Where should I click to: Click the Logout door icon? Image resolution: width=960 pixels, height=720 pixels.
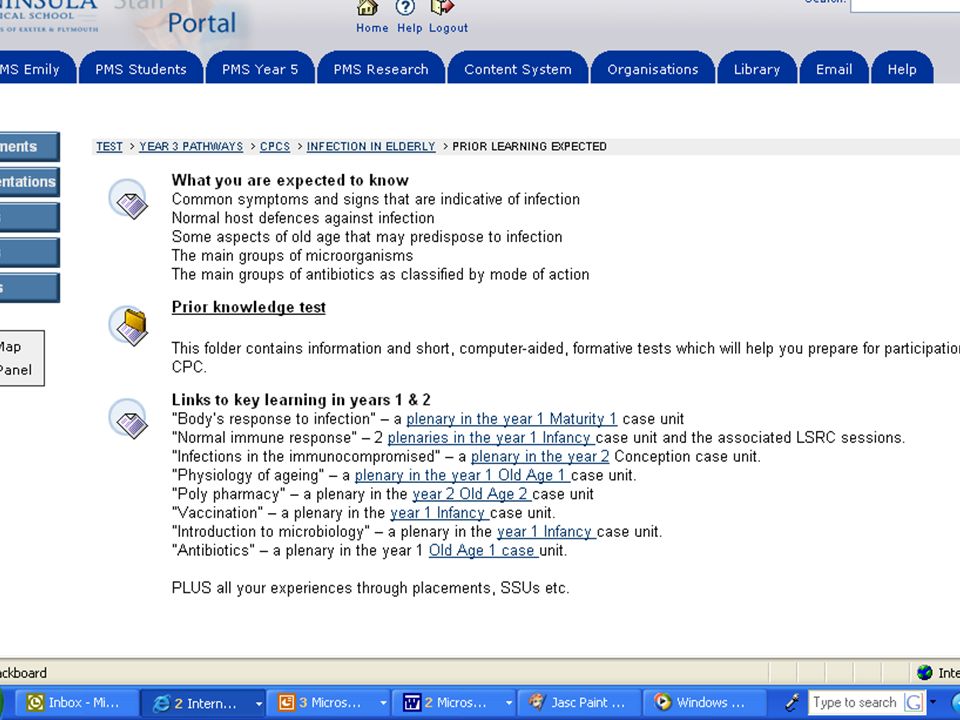coord(442,7)
